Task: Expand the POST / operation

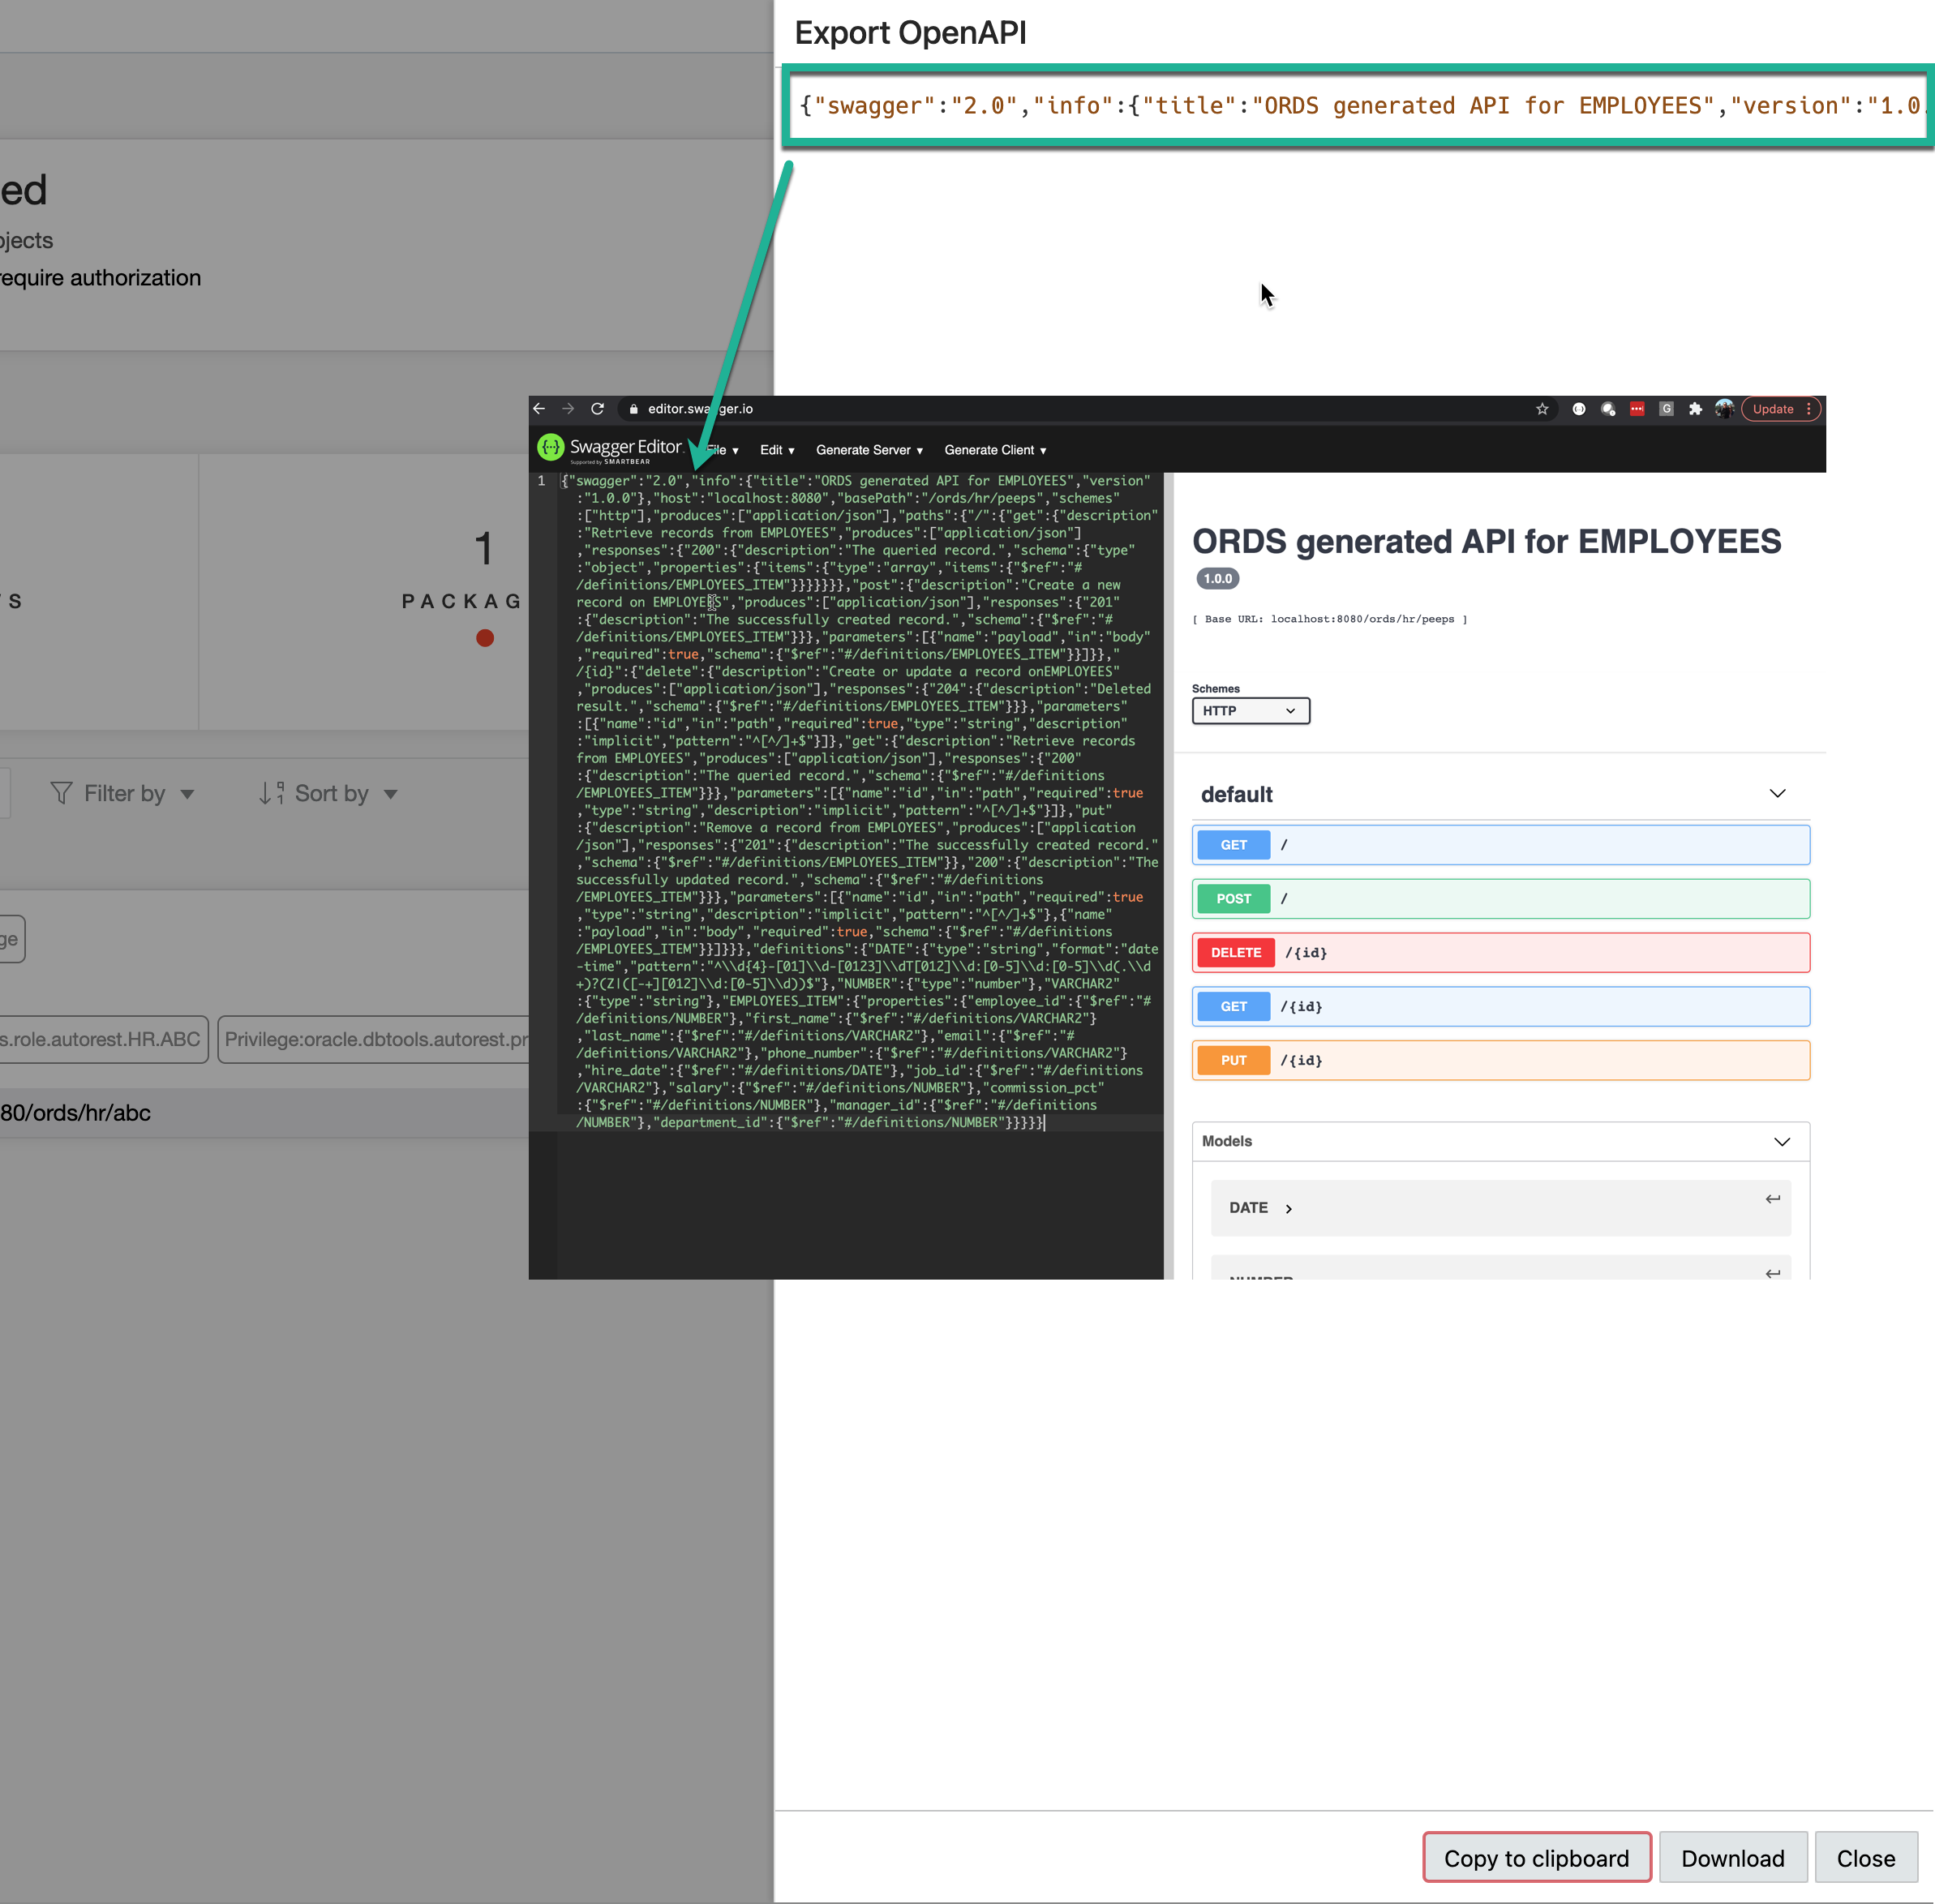Action: [1500, 899]
